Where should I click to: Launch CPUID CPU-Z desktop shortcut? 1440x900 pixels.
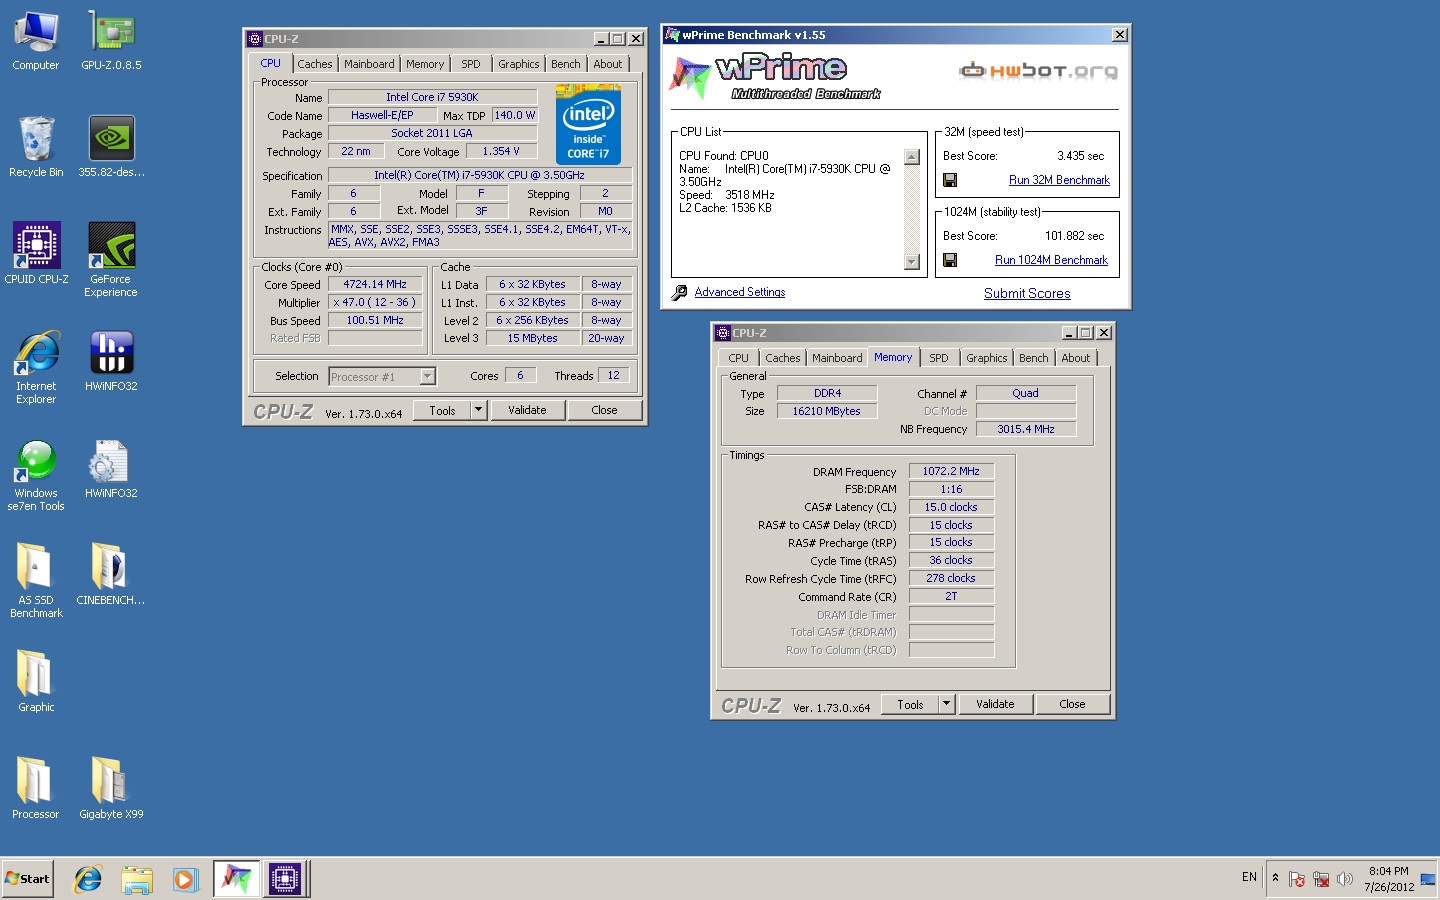(36, 254)
